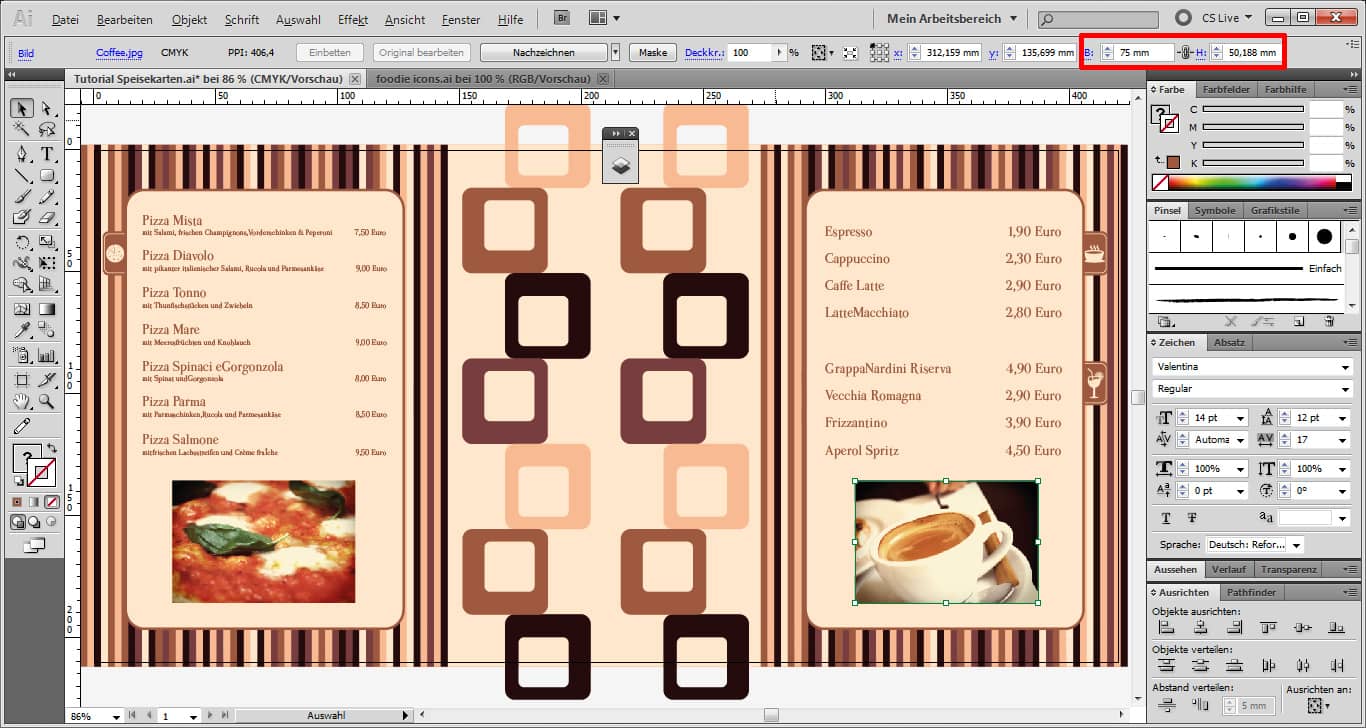Select the Type tool
The image size is (1366, 728).
(x=46, y=153)
